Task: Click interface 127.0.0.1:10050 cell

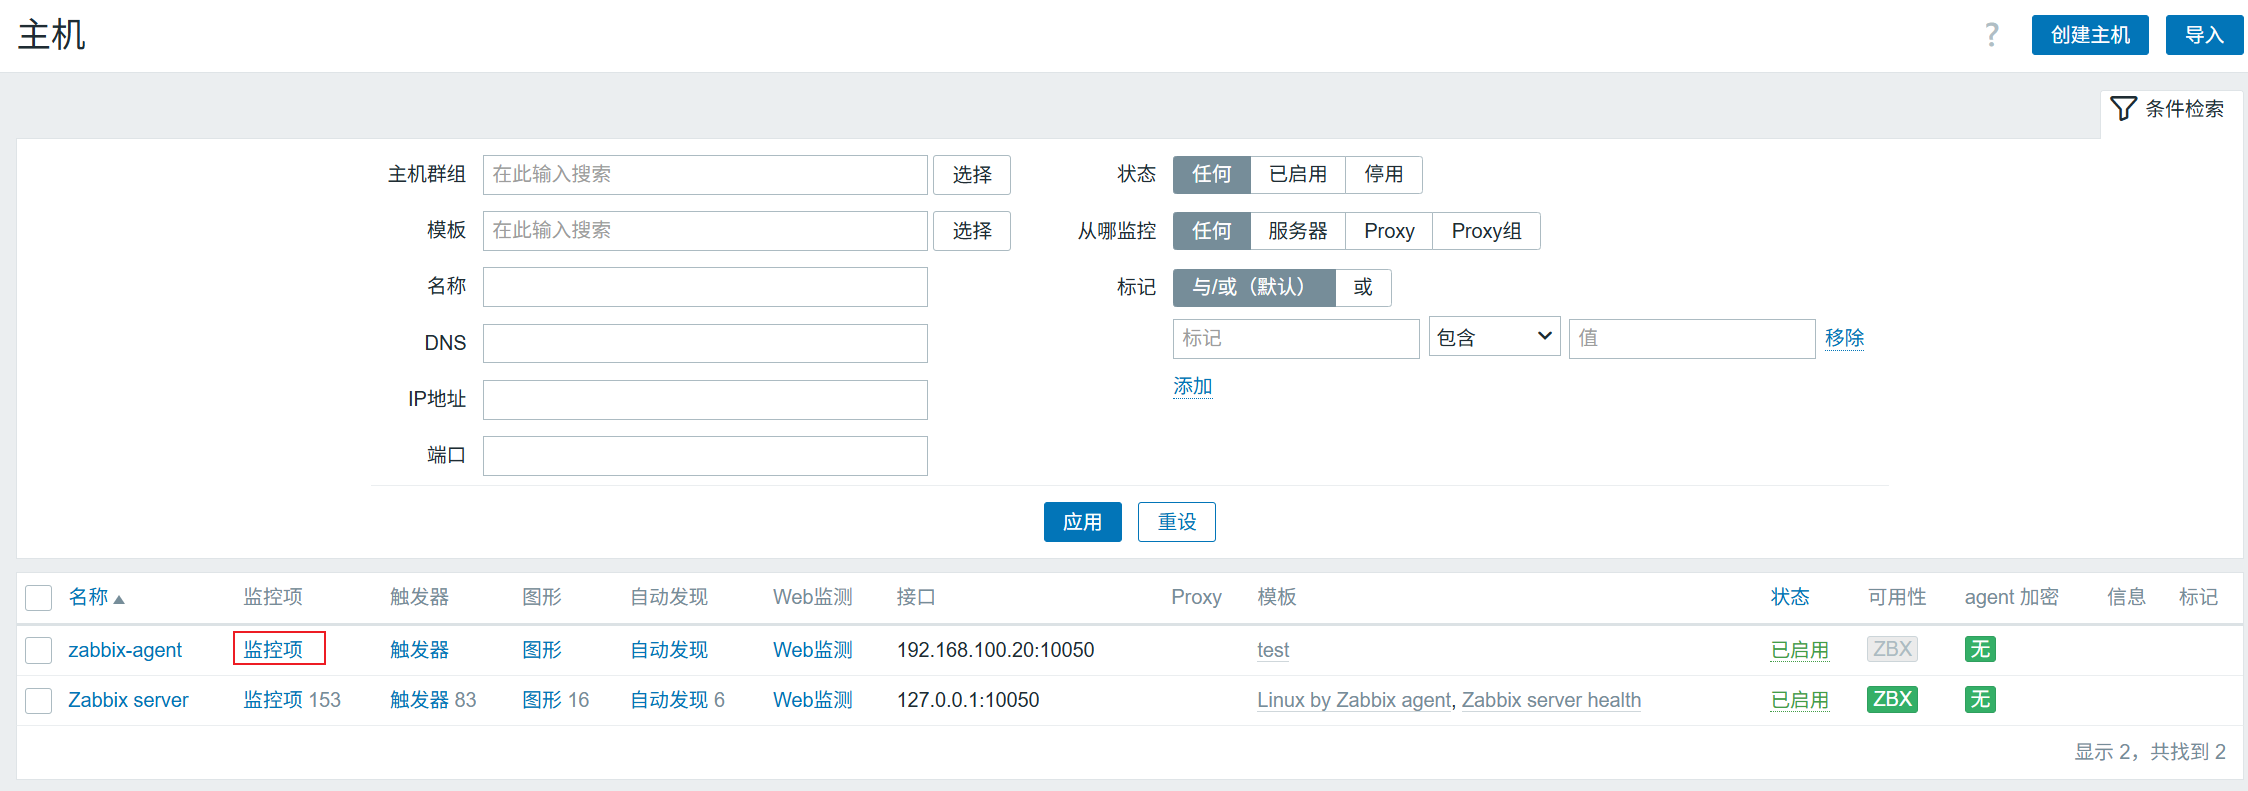Action: 968,700
